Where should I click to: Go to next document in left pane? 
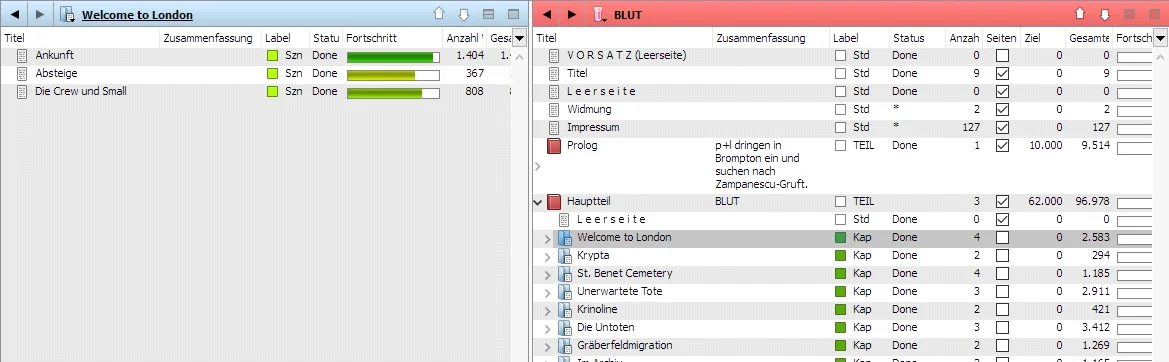(463, 14)
